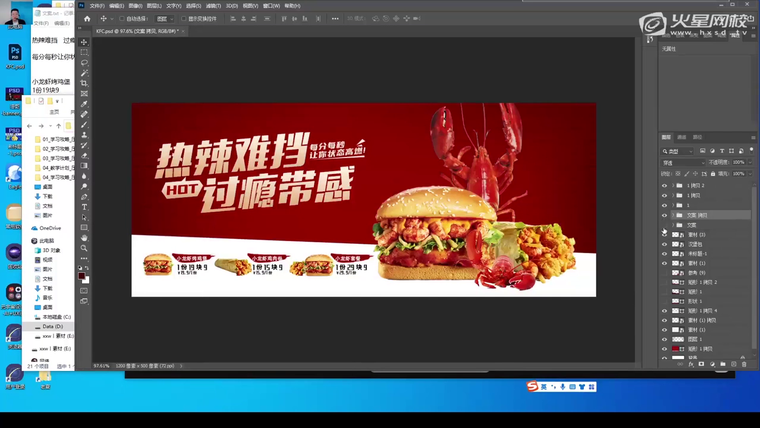
Task: Select the Zoom magnifier tool
Action: coord(85,248)
